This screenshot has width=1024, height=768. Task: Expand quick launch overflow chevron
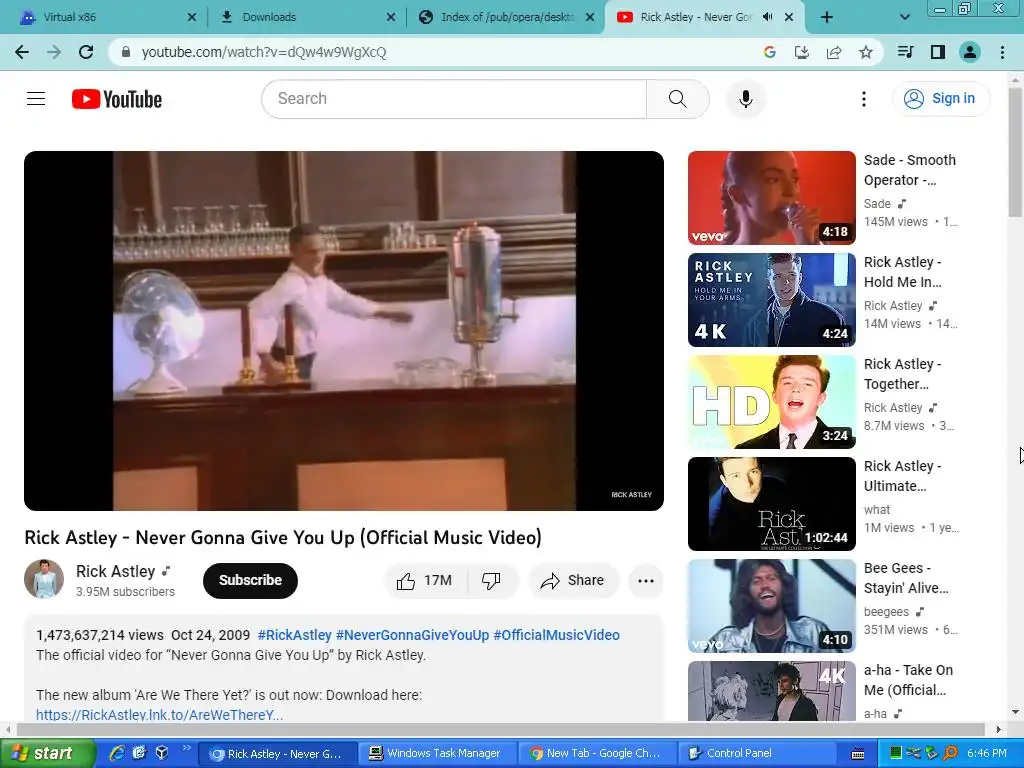click(186, 748)
